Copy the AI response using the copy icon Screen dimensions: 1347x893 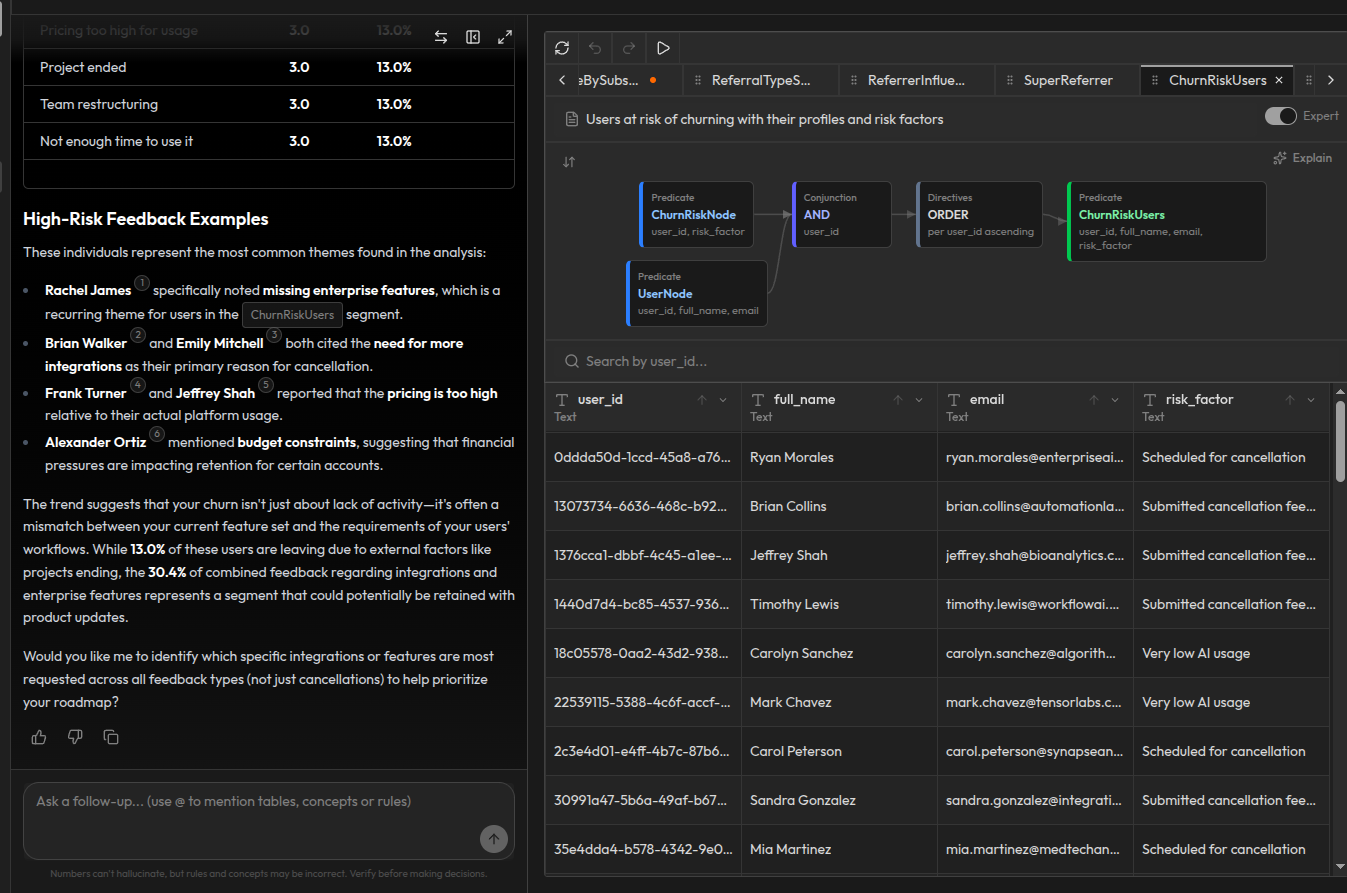coord(111,737)
